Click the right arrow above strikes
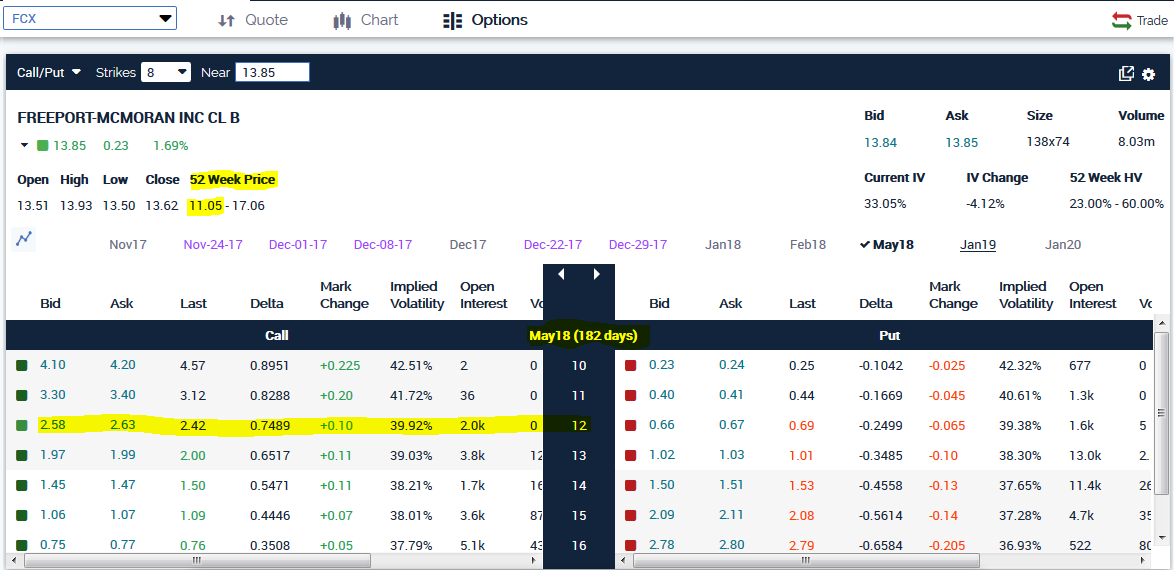The height and width of the screenshot is (570, 1174). (x=597, y=274)
